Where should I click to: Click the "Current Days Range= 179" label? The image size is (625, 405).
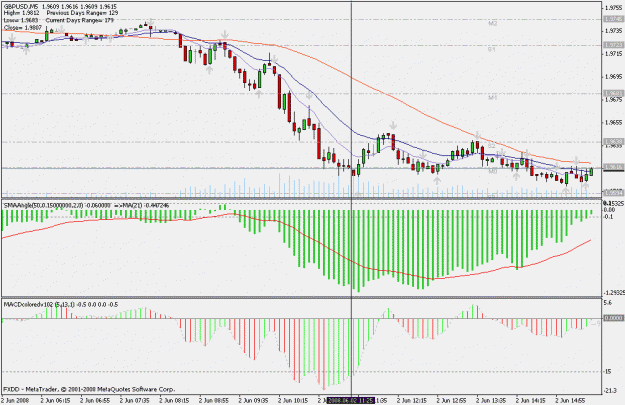coord(80,20)
